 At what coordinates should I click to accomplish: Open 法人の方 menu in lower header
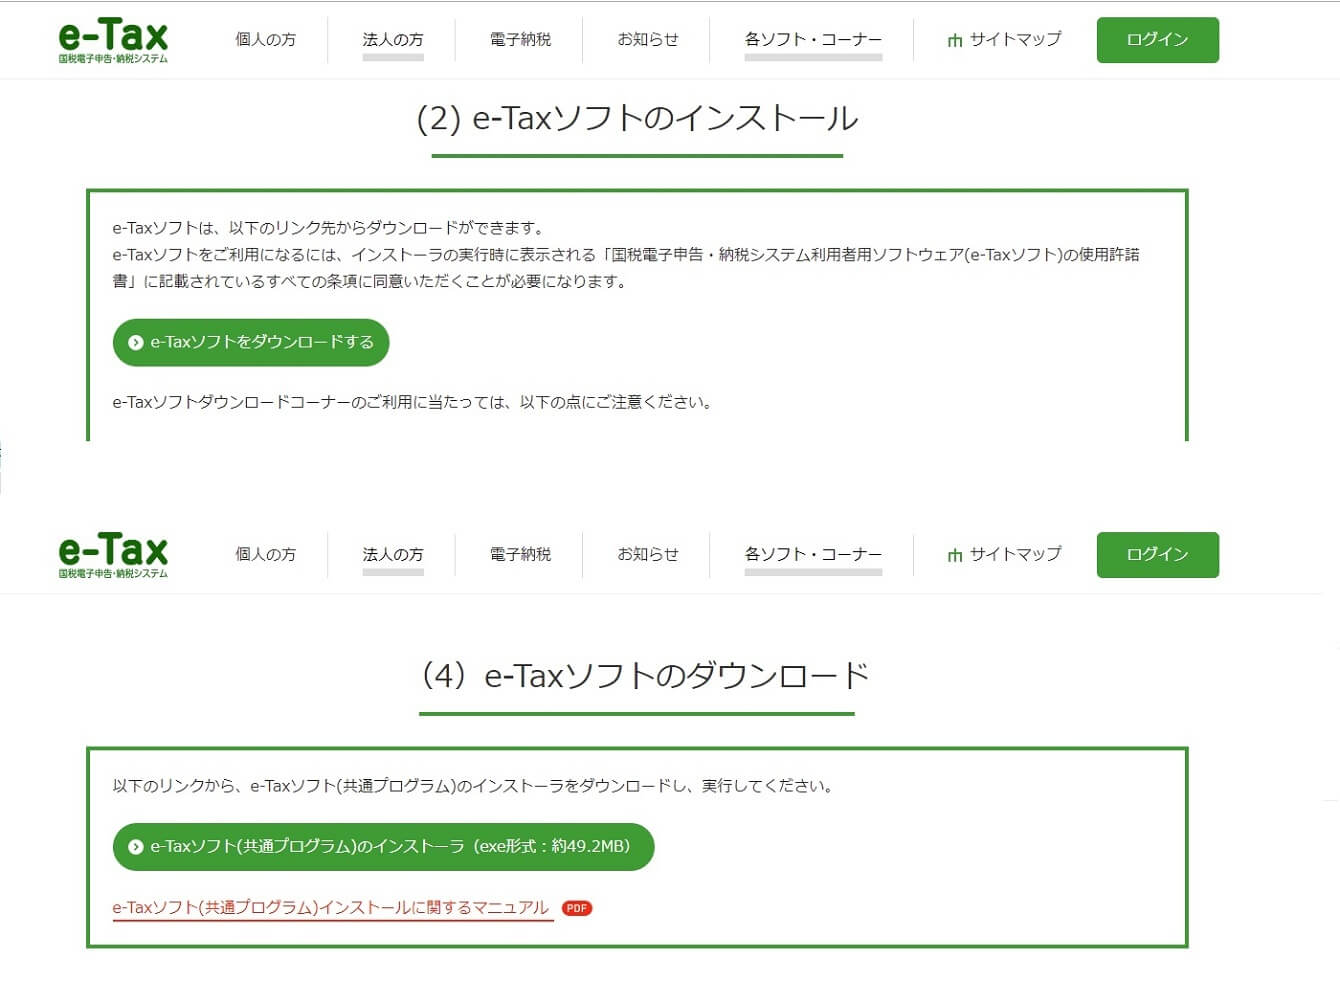393,554
